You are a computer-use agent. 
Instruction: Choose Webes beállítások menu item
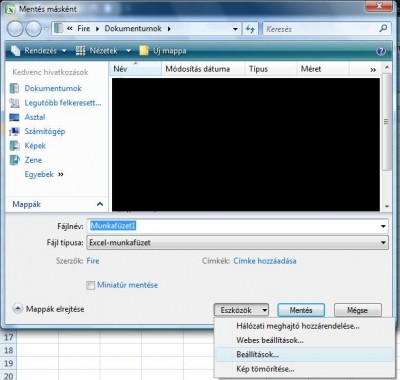(270, 340)
